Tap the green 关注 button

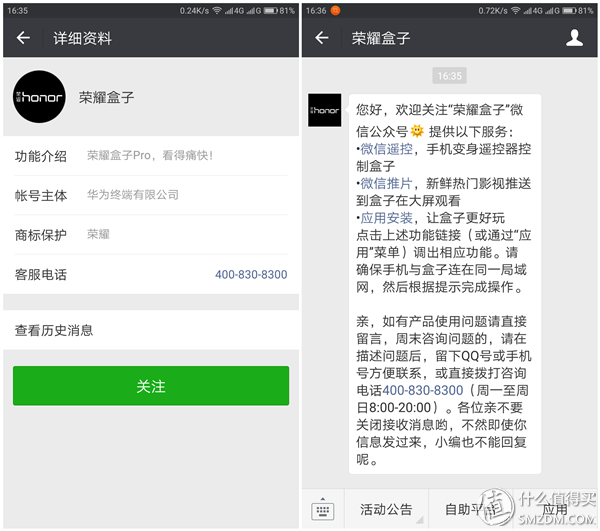tap(151, 386)
